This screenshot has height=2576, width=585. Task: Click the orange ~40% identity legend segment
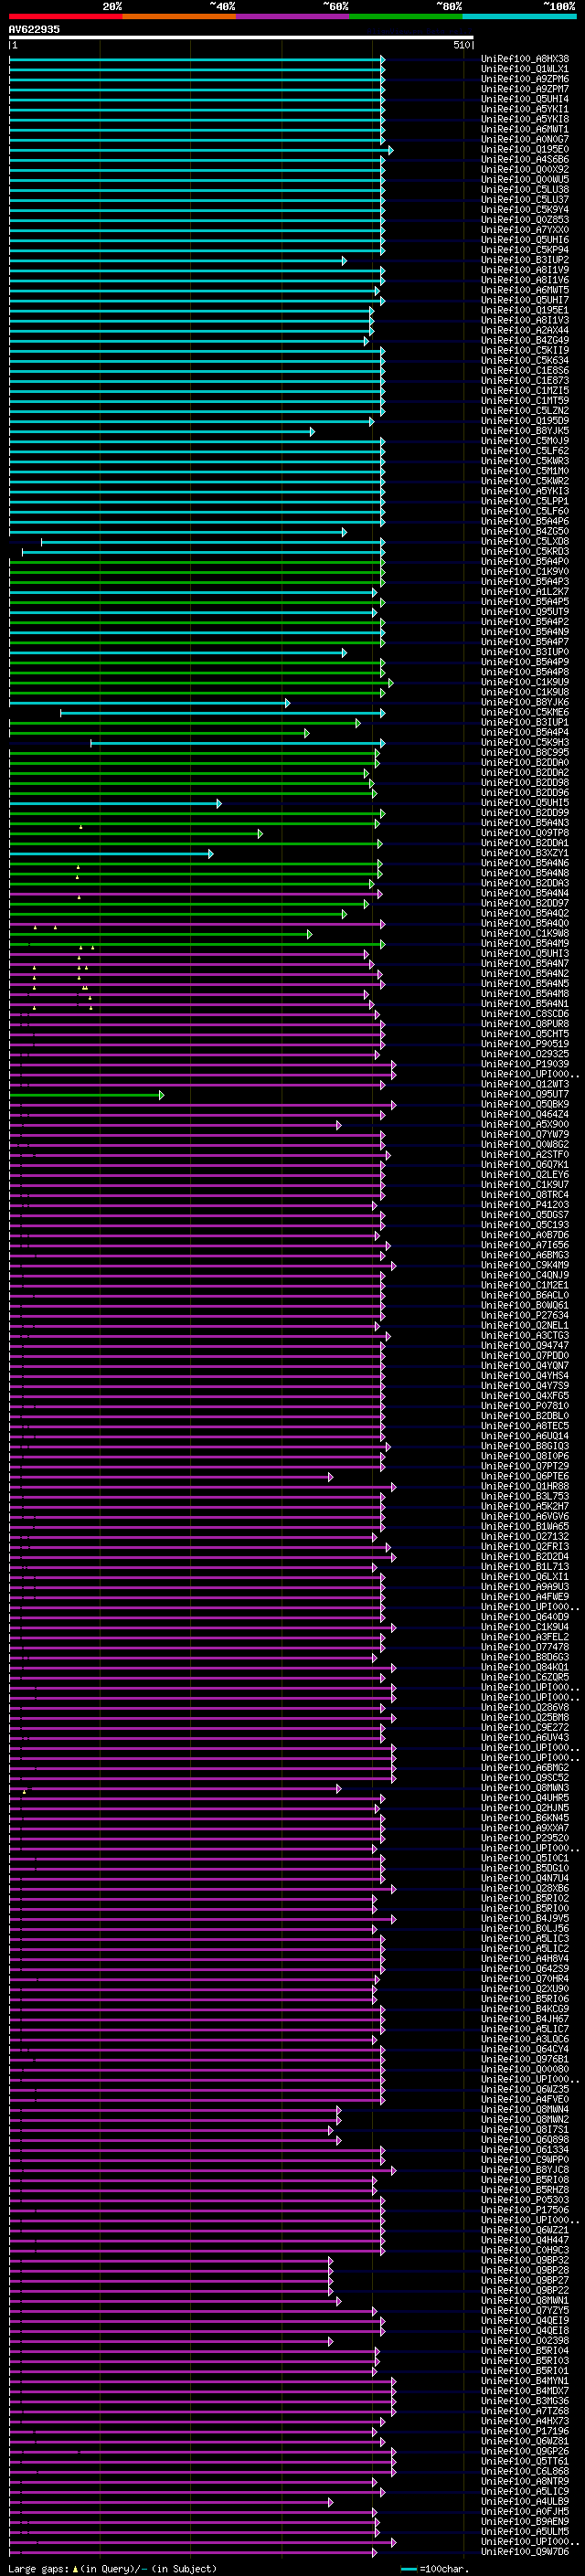(179, 16)
